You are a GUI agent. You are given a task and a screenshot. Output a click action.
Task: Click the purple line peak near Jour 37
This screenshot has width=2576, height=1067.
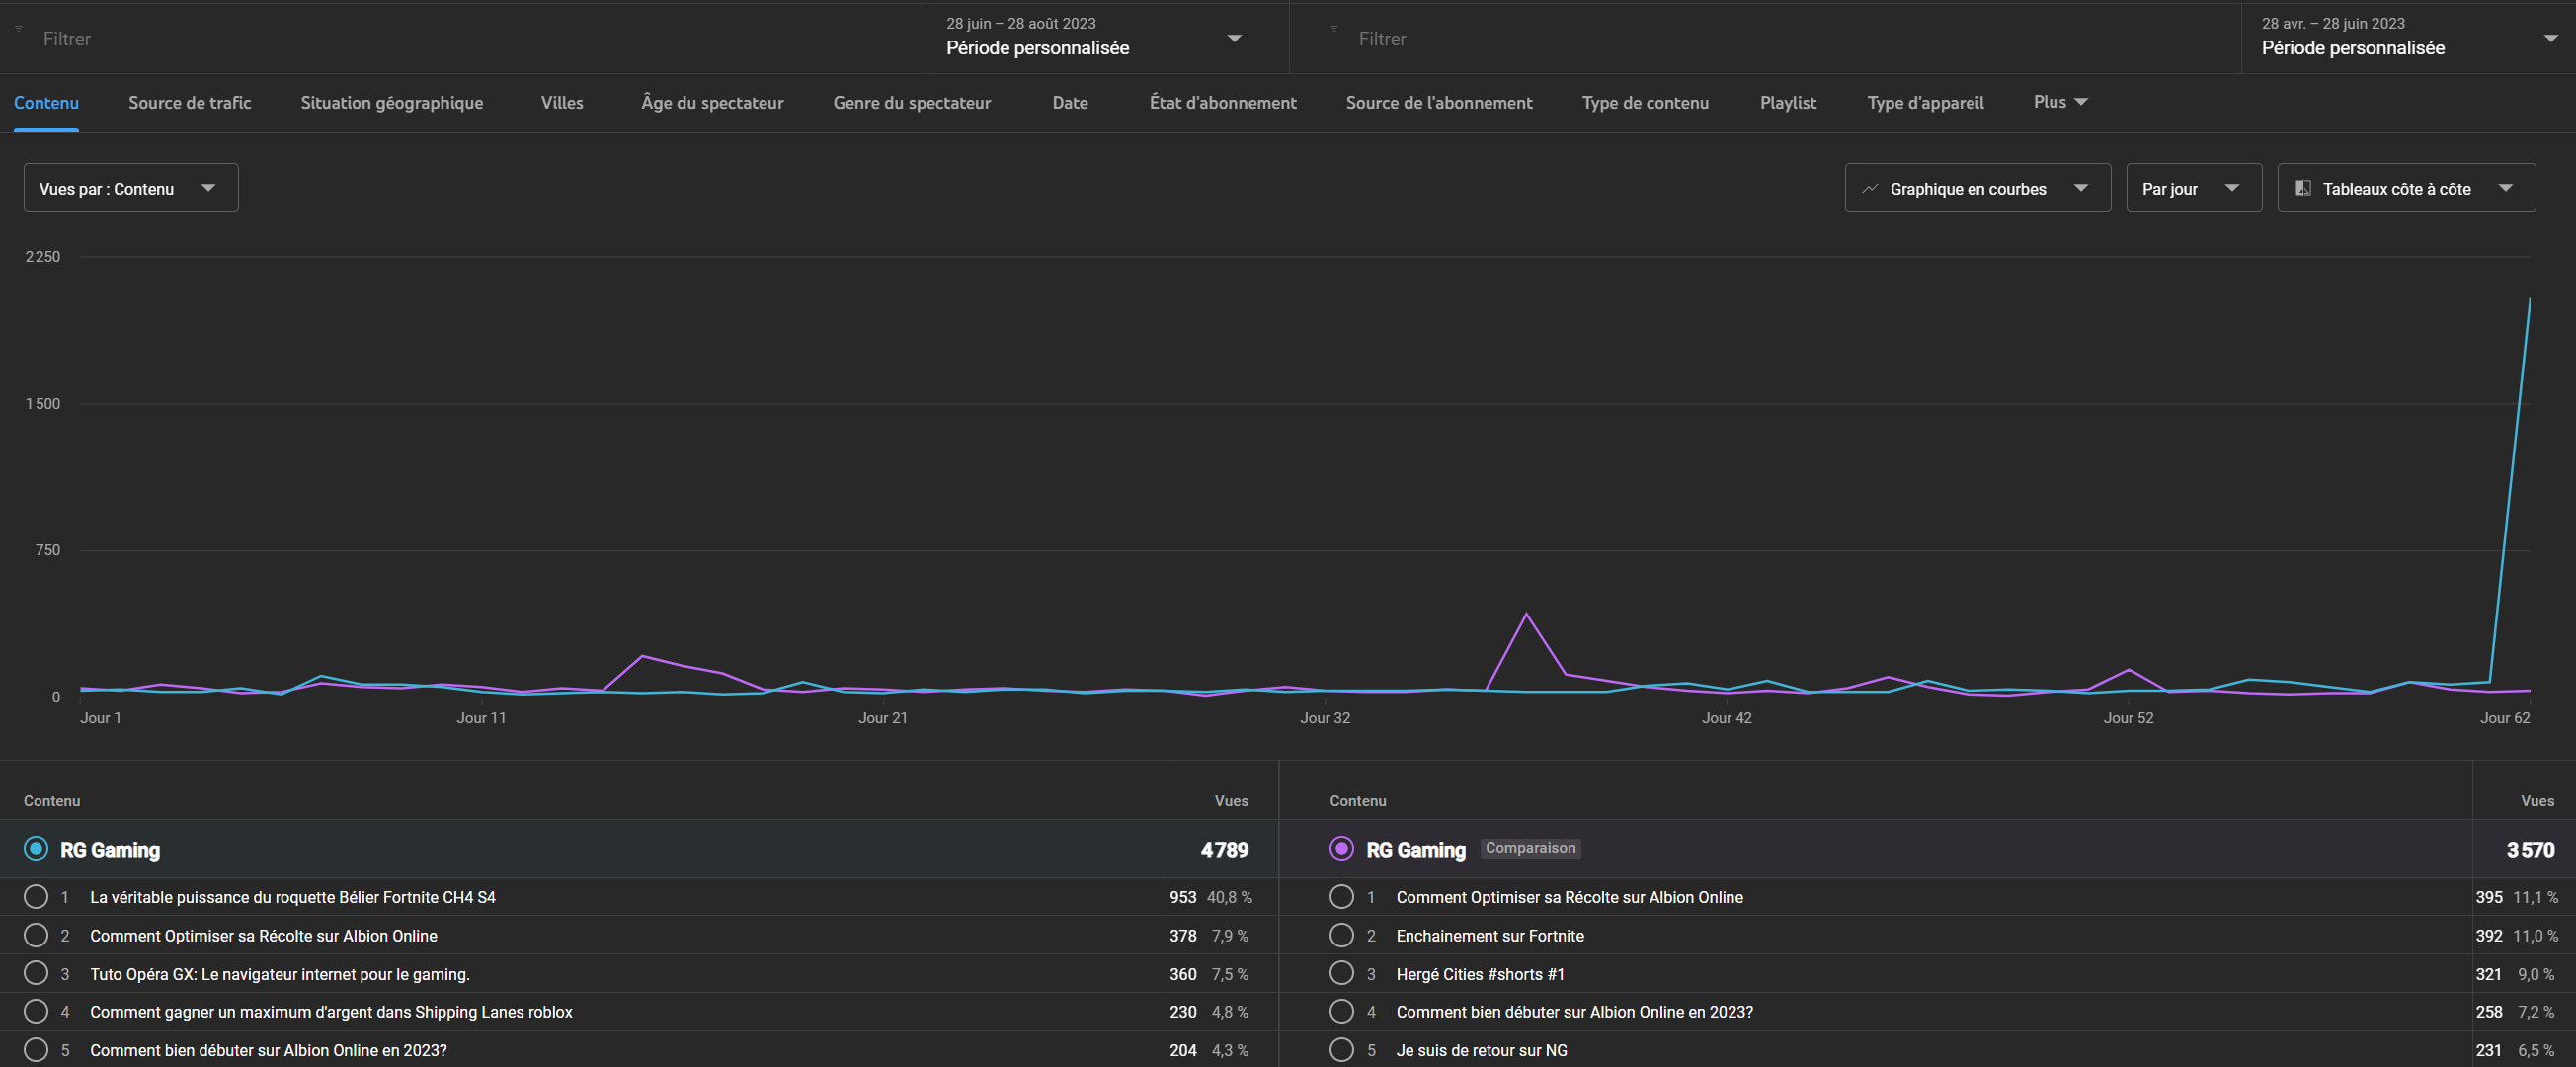pyautogui.click(x=1526, y=613)
